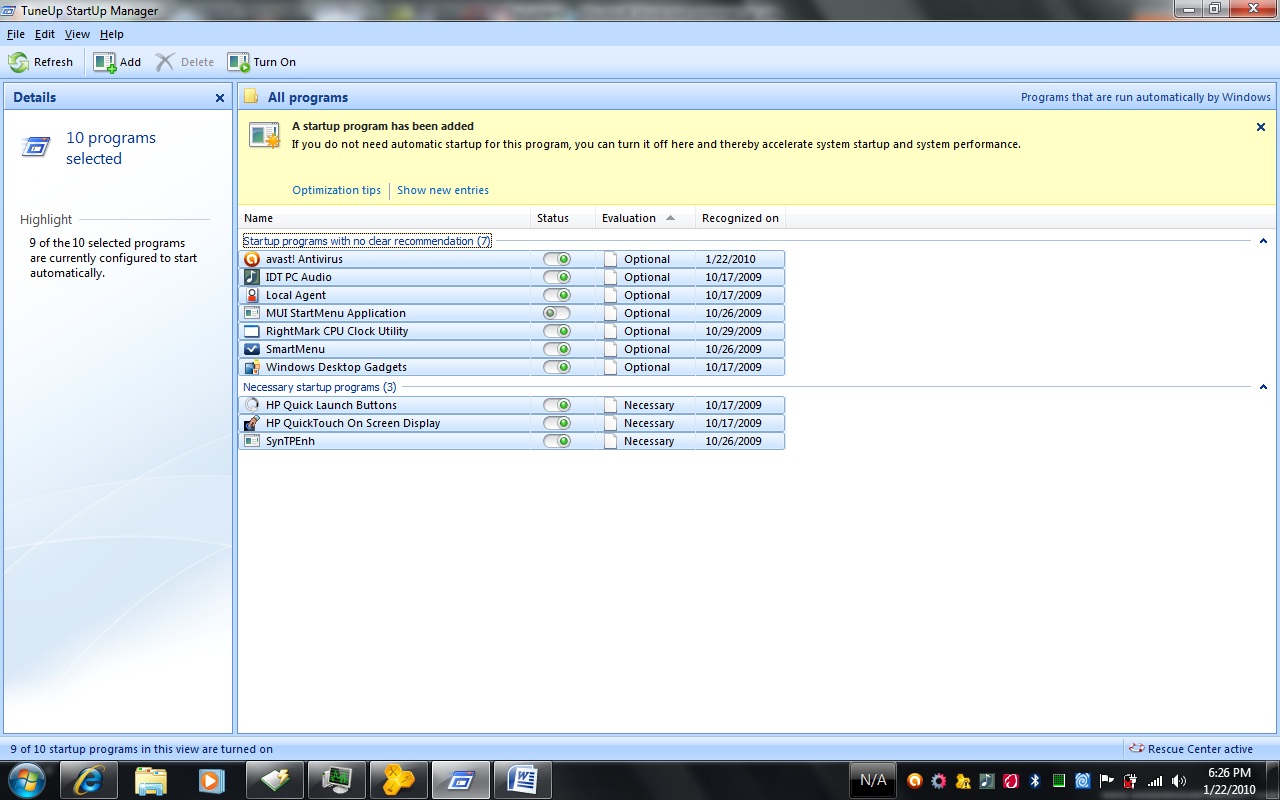Image resolution: width=1280 pixels, height=800 pixels.
Task: Collapse the no clear recommendation group
Action: coord(1263,241)
